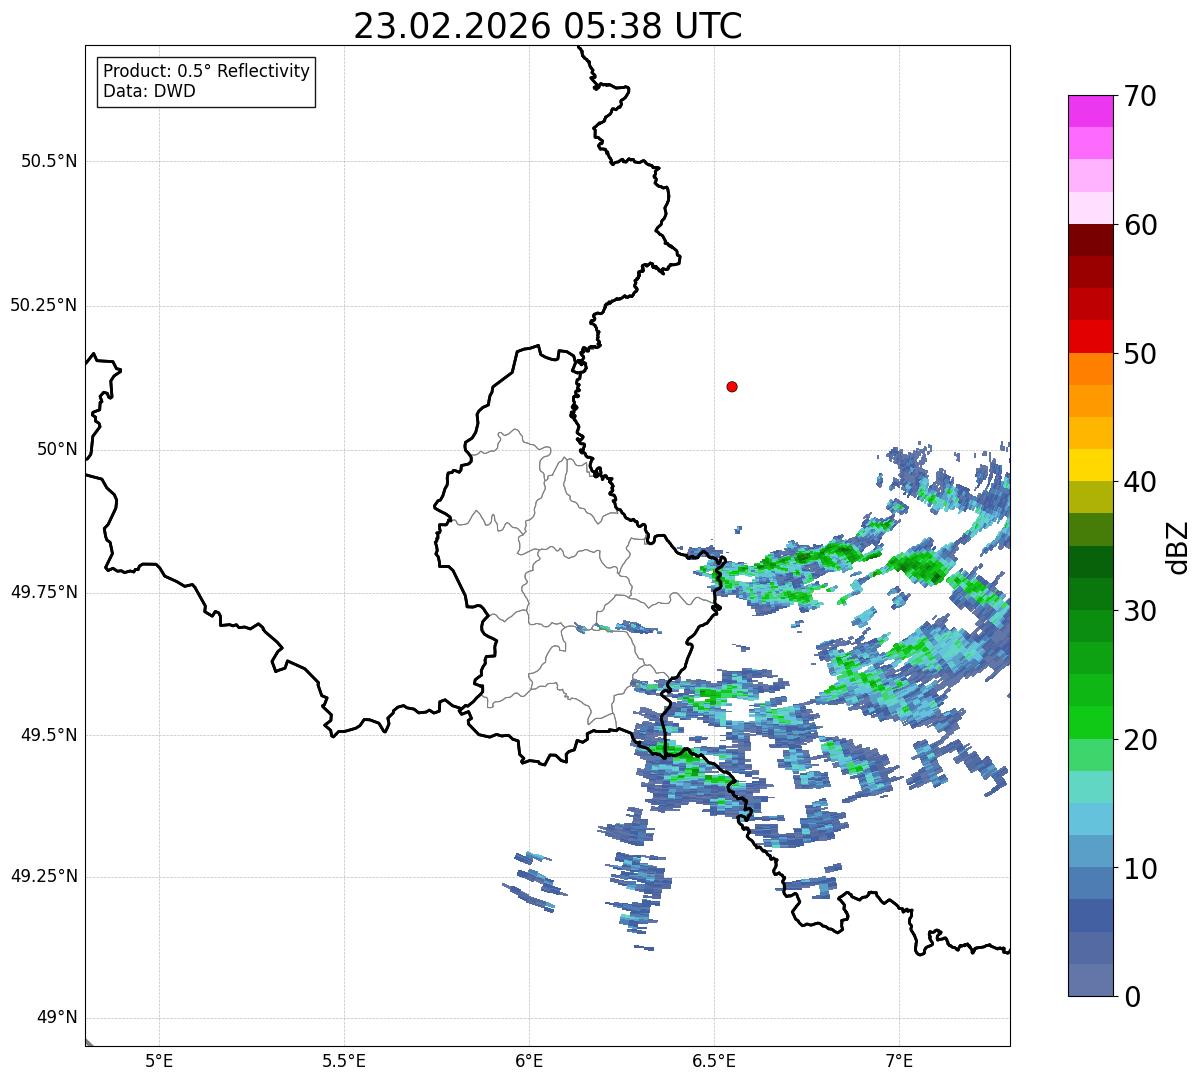Pick the magenta top colorbar segment
1202x1081 pixels.
(x=1090, y=111)
